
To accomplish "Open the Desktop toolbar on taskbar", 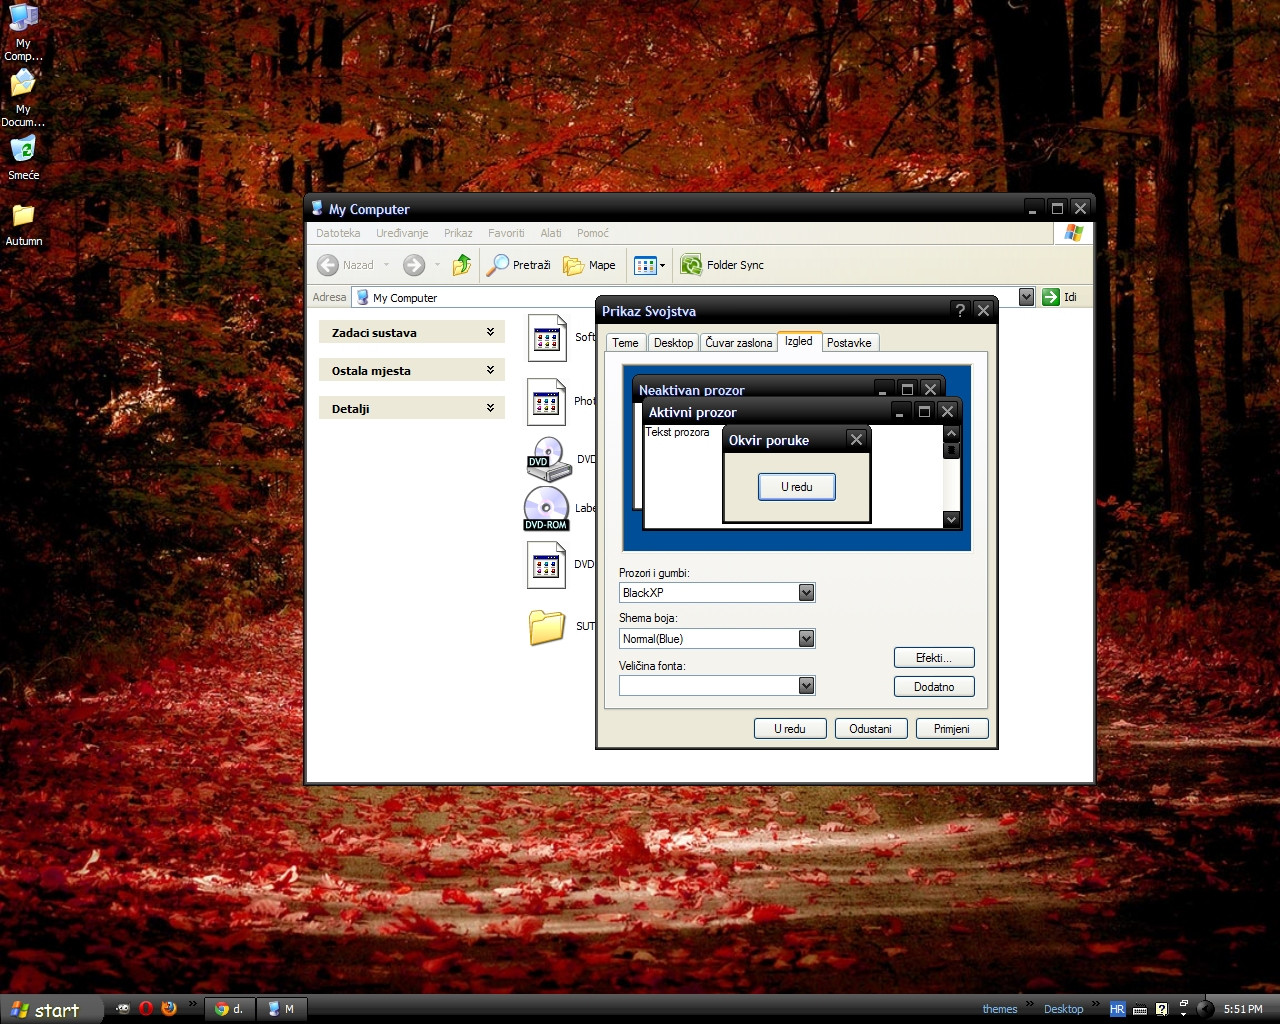I will 1063,1009.
